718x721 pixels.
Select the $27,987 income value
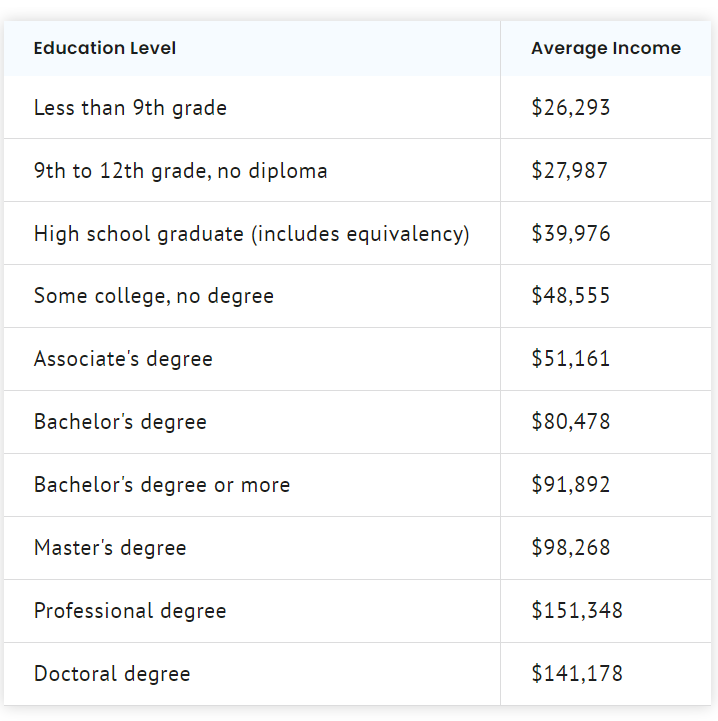pos(569,171)
